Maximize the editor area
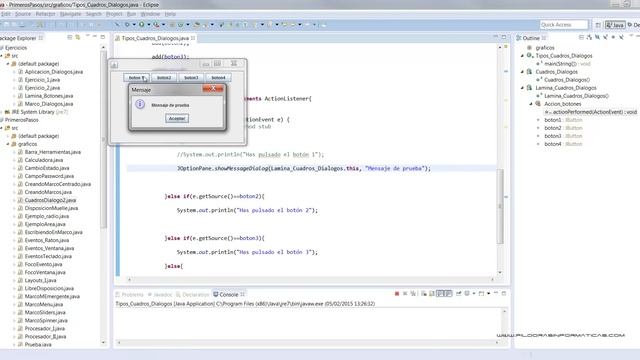 click(x=504, y=37)
